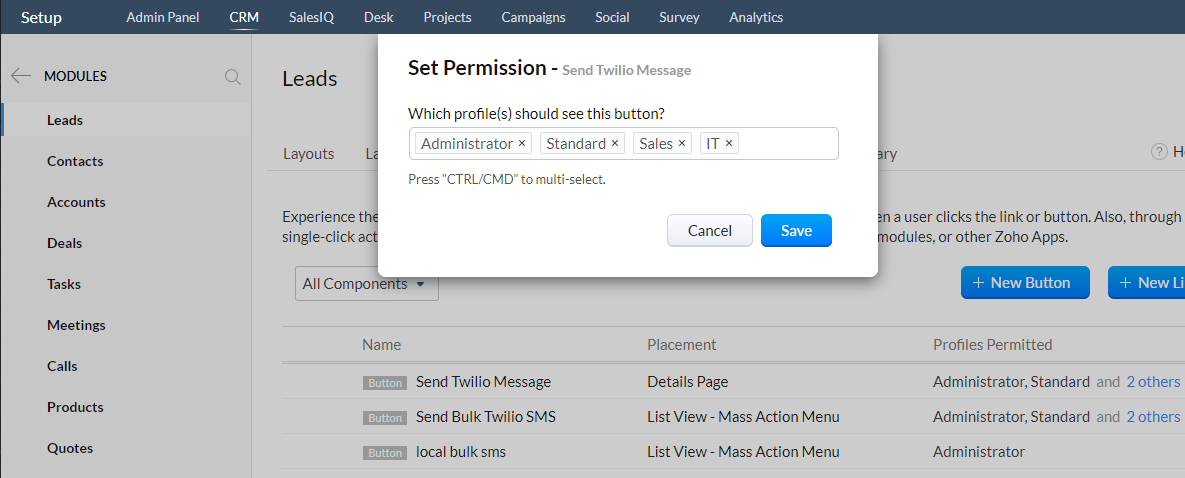
Task: Remove the Standard profile tag
Action: tap(614, 144)
